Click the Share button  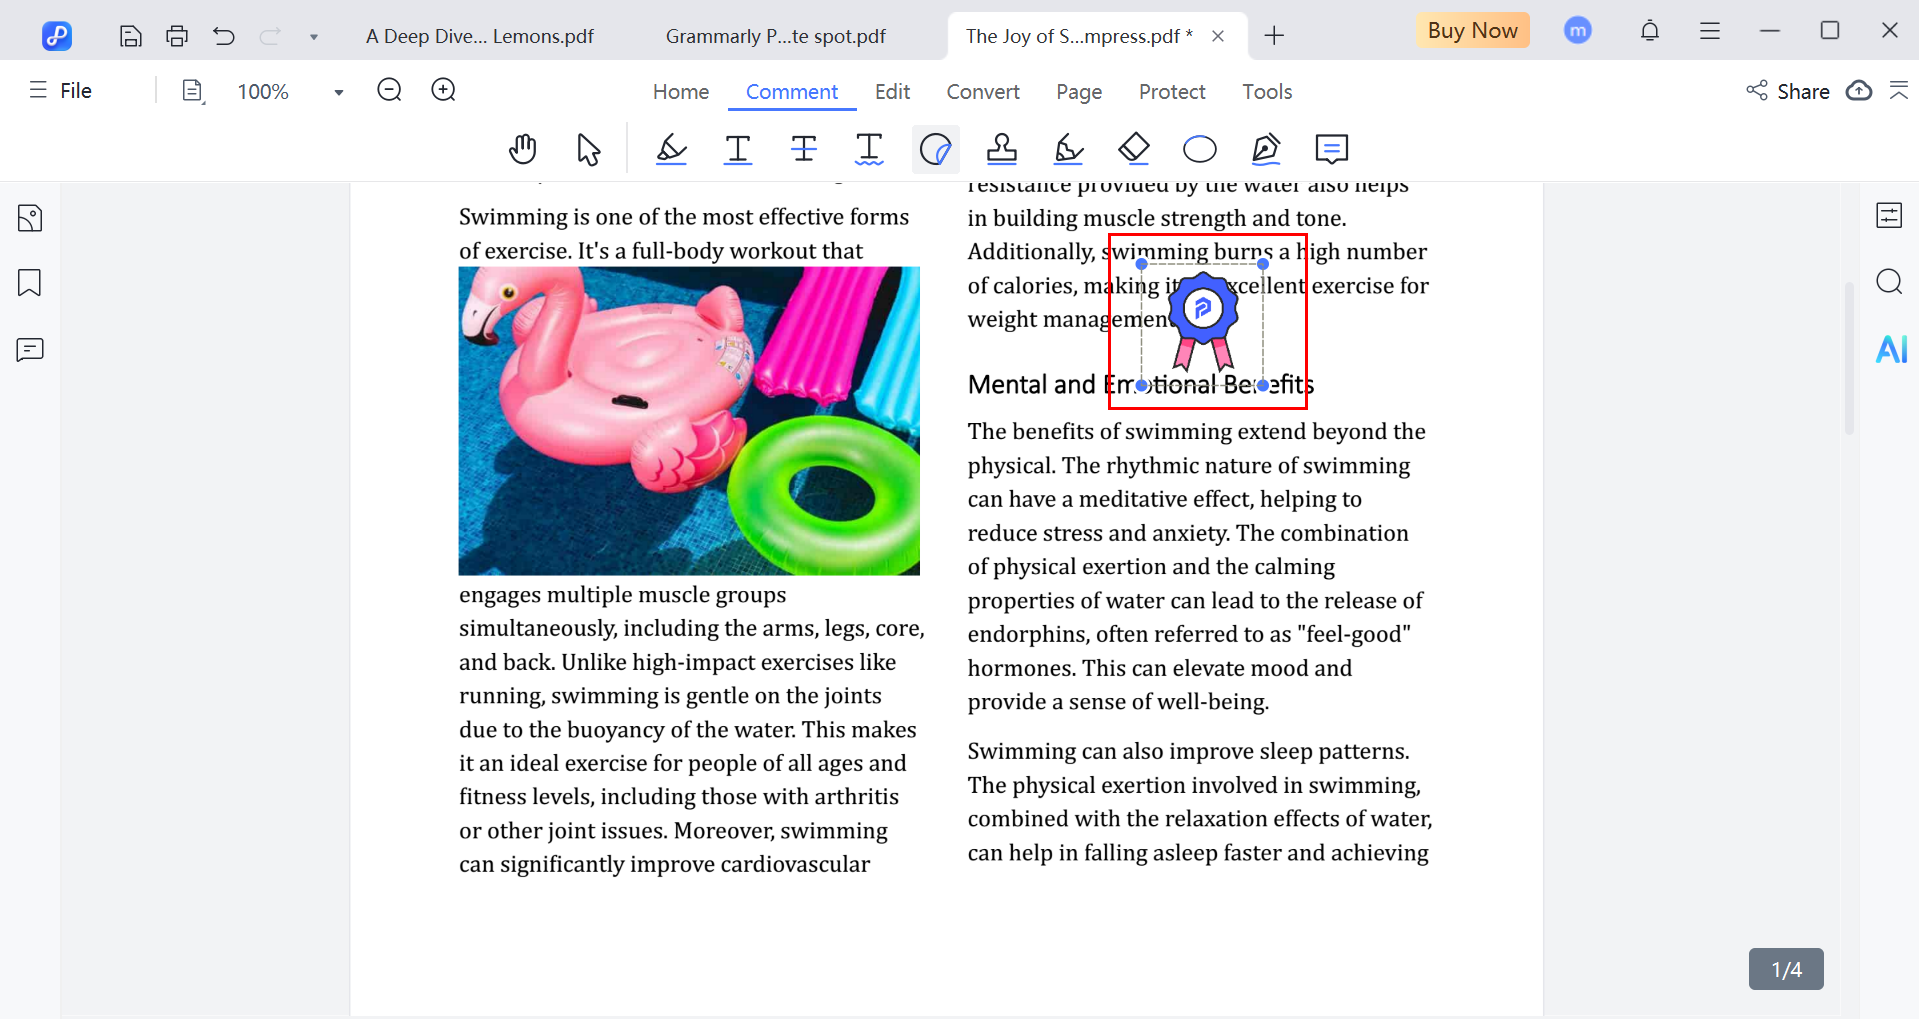1788,91
